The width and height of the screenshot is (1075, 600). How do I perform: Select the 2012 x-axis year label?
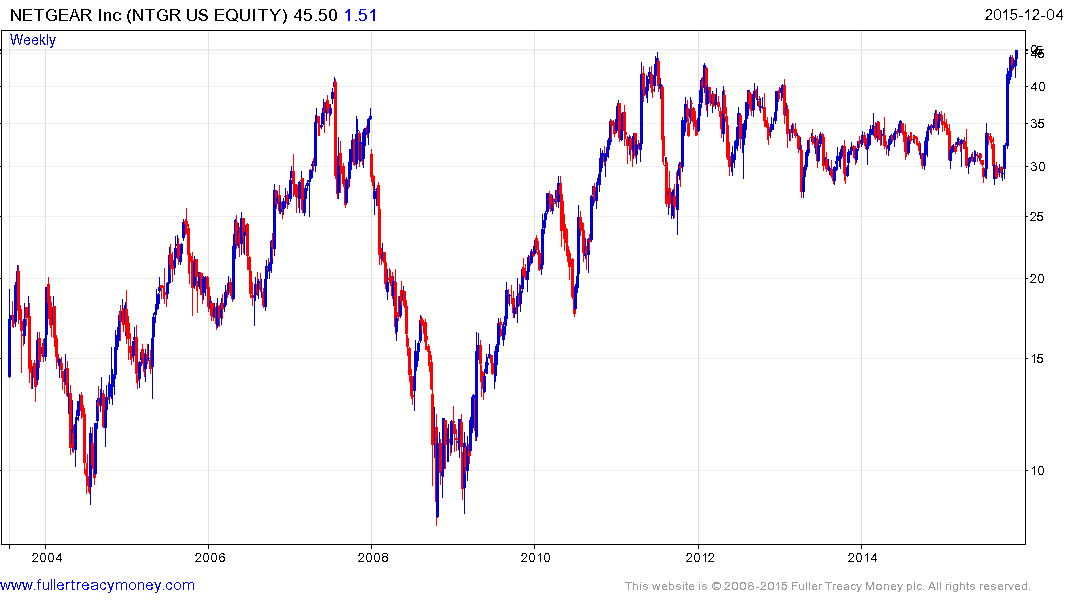pyautogui.click(x=699, y=557)
